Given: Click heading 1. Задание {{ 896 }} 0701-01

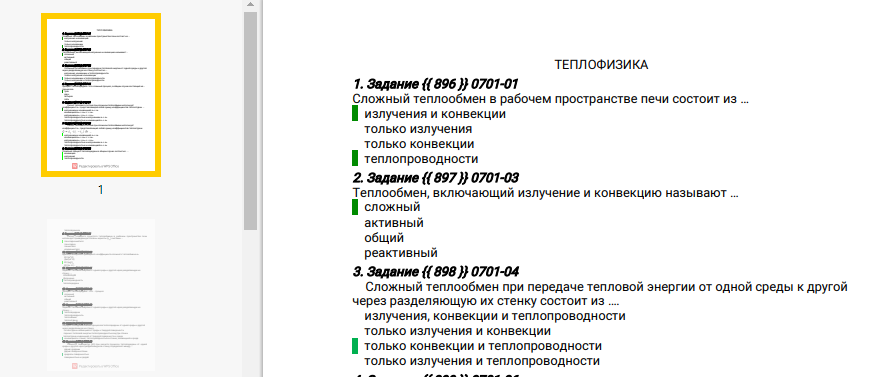Looking at the screenshot, I should 436,84.
